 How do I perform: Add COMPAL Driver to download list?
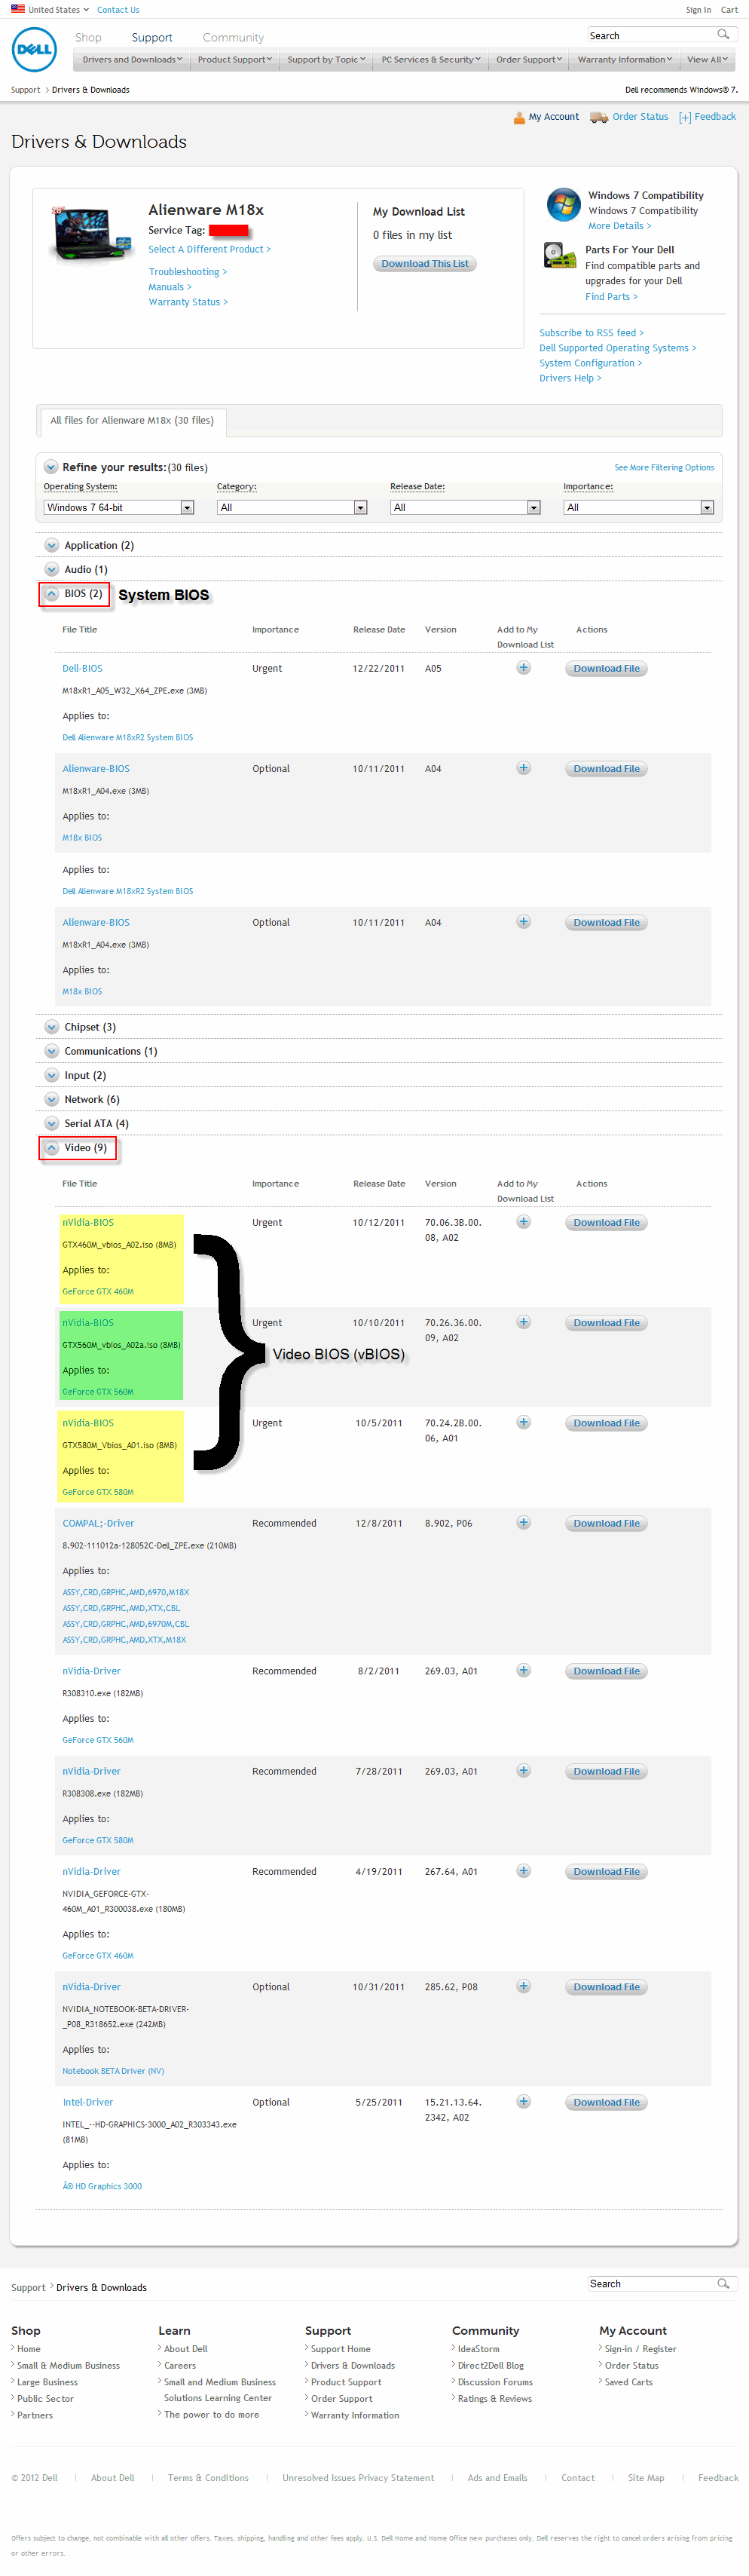[523, 1523]
